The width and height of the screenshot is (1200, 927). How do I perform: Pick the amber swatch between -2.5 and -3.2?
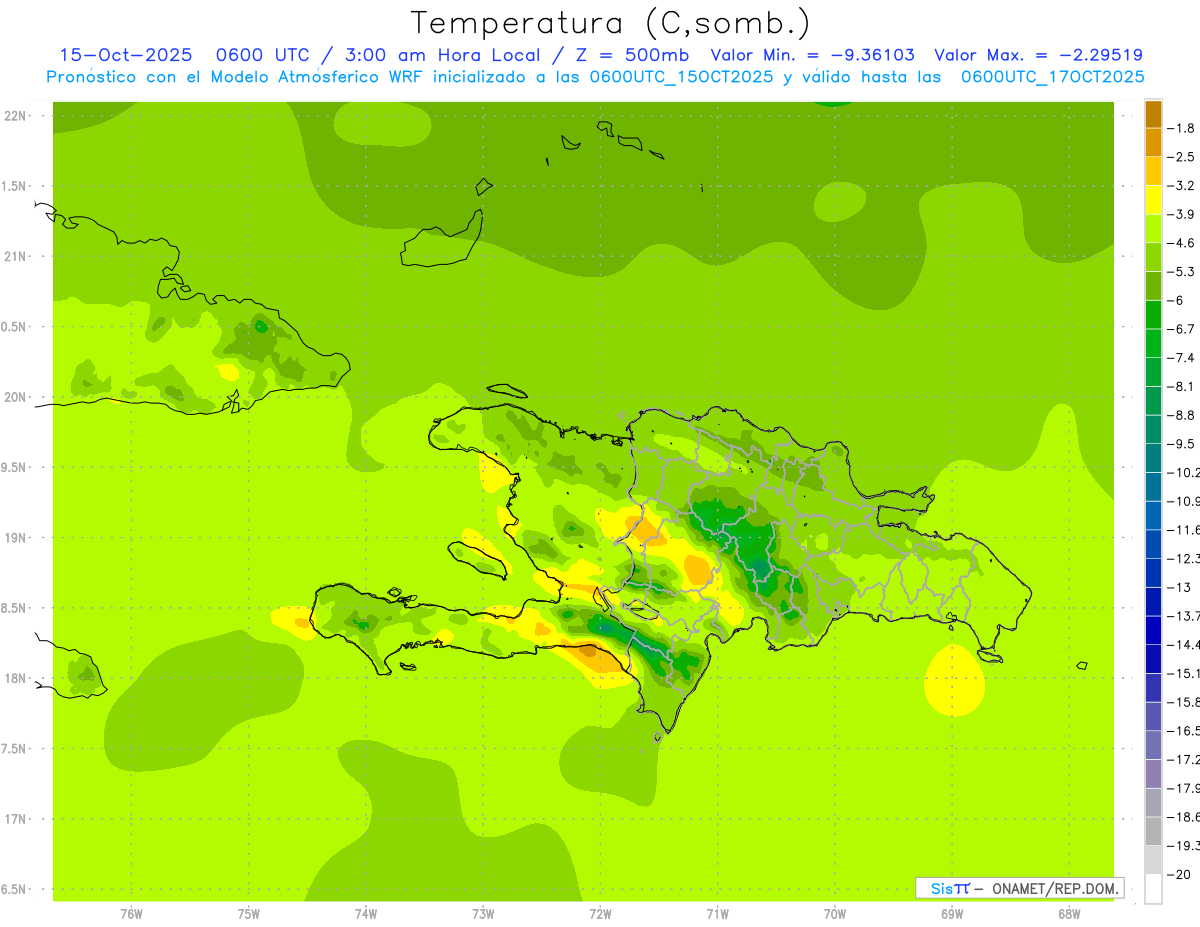pos(1153,172)
